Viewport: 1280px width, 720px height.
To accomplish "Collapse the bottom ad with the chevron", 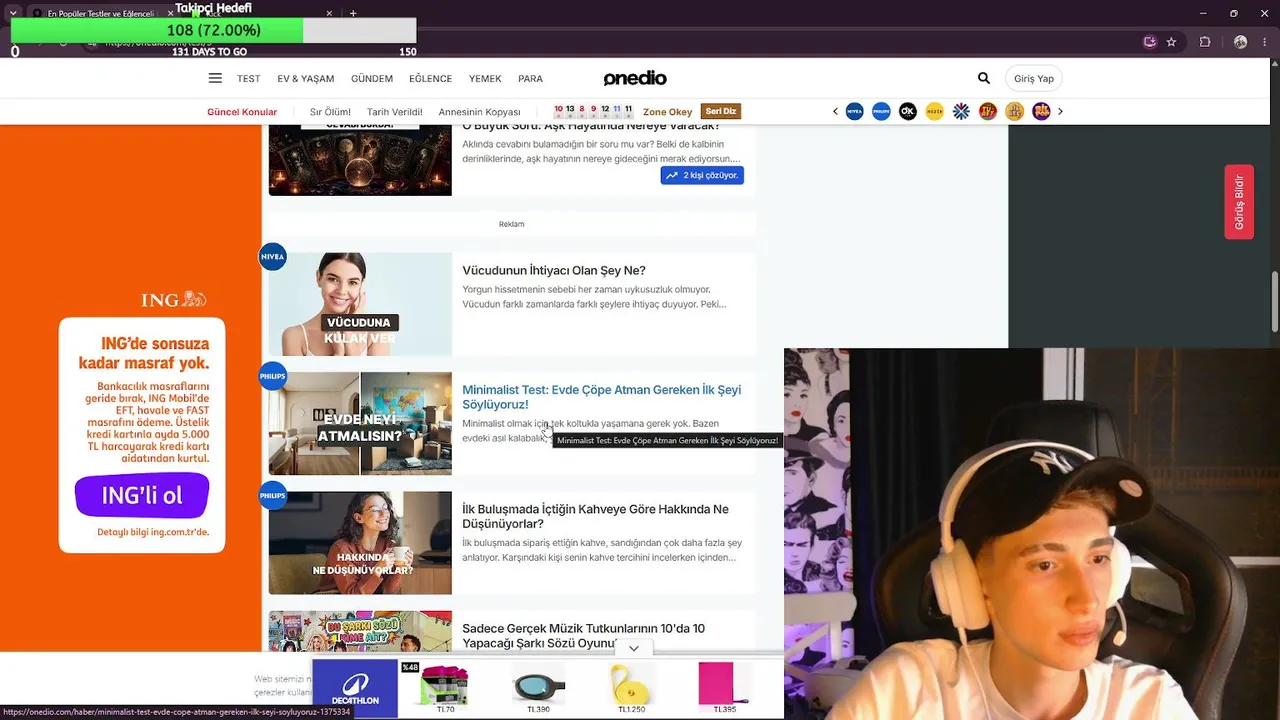I will 633,648.
